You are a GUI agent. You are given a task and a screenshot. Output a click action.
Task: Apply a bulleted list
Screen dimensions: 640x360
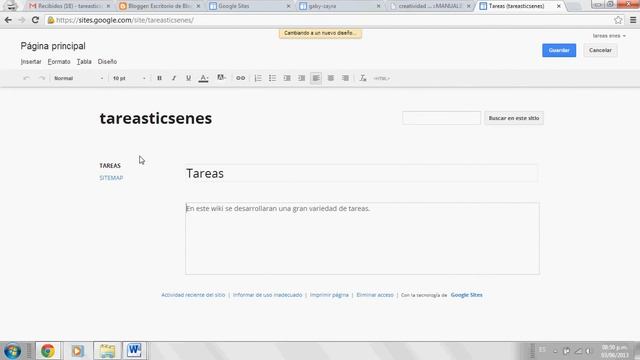coord(272,78)
